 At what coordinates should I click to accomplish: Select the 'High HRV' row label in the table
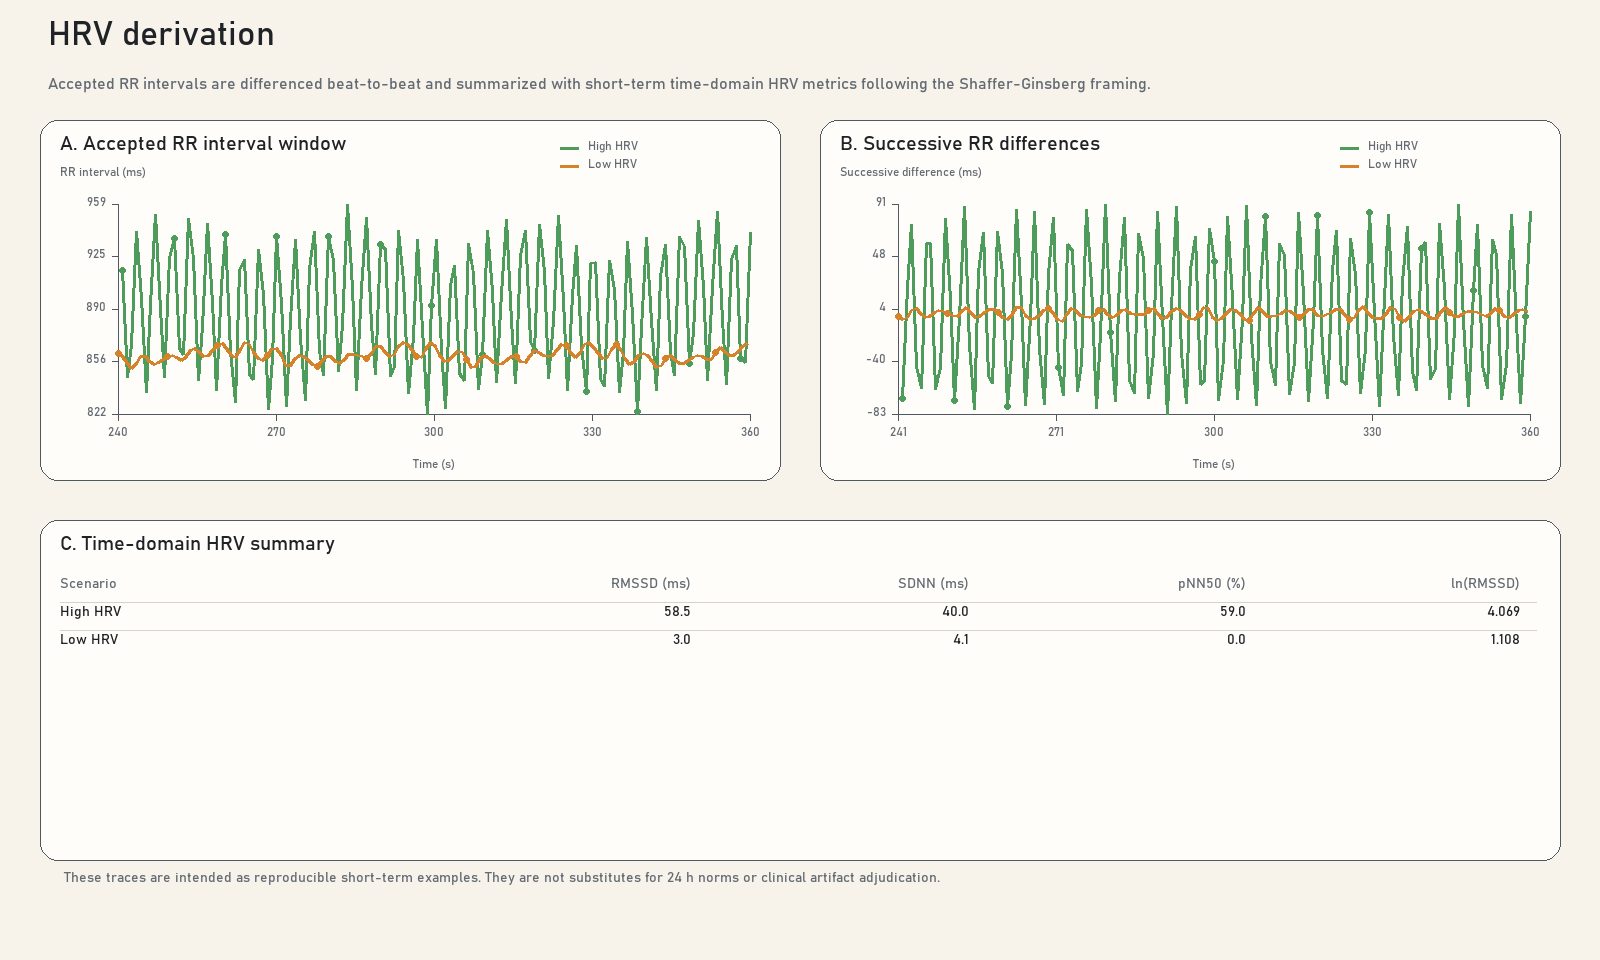90,611
